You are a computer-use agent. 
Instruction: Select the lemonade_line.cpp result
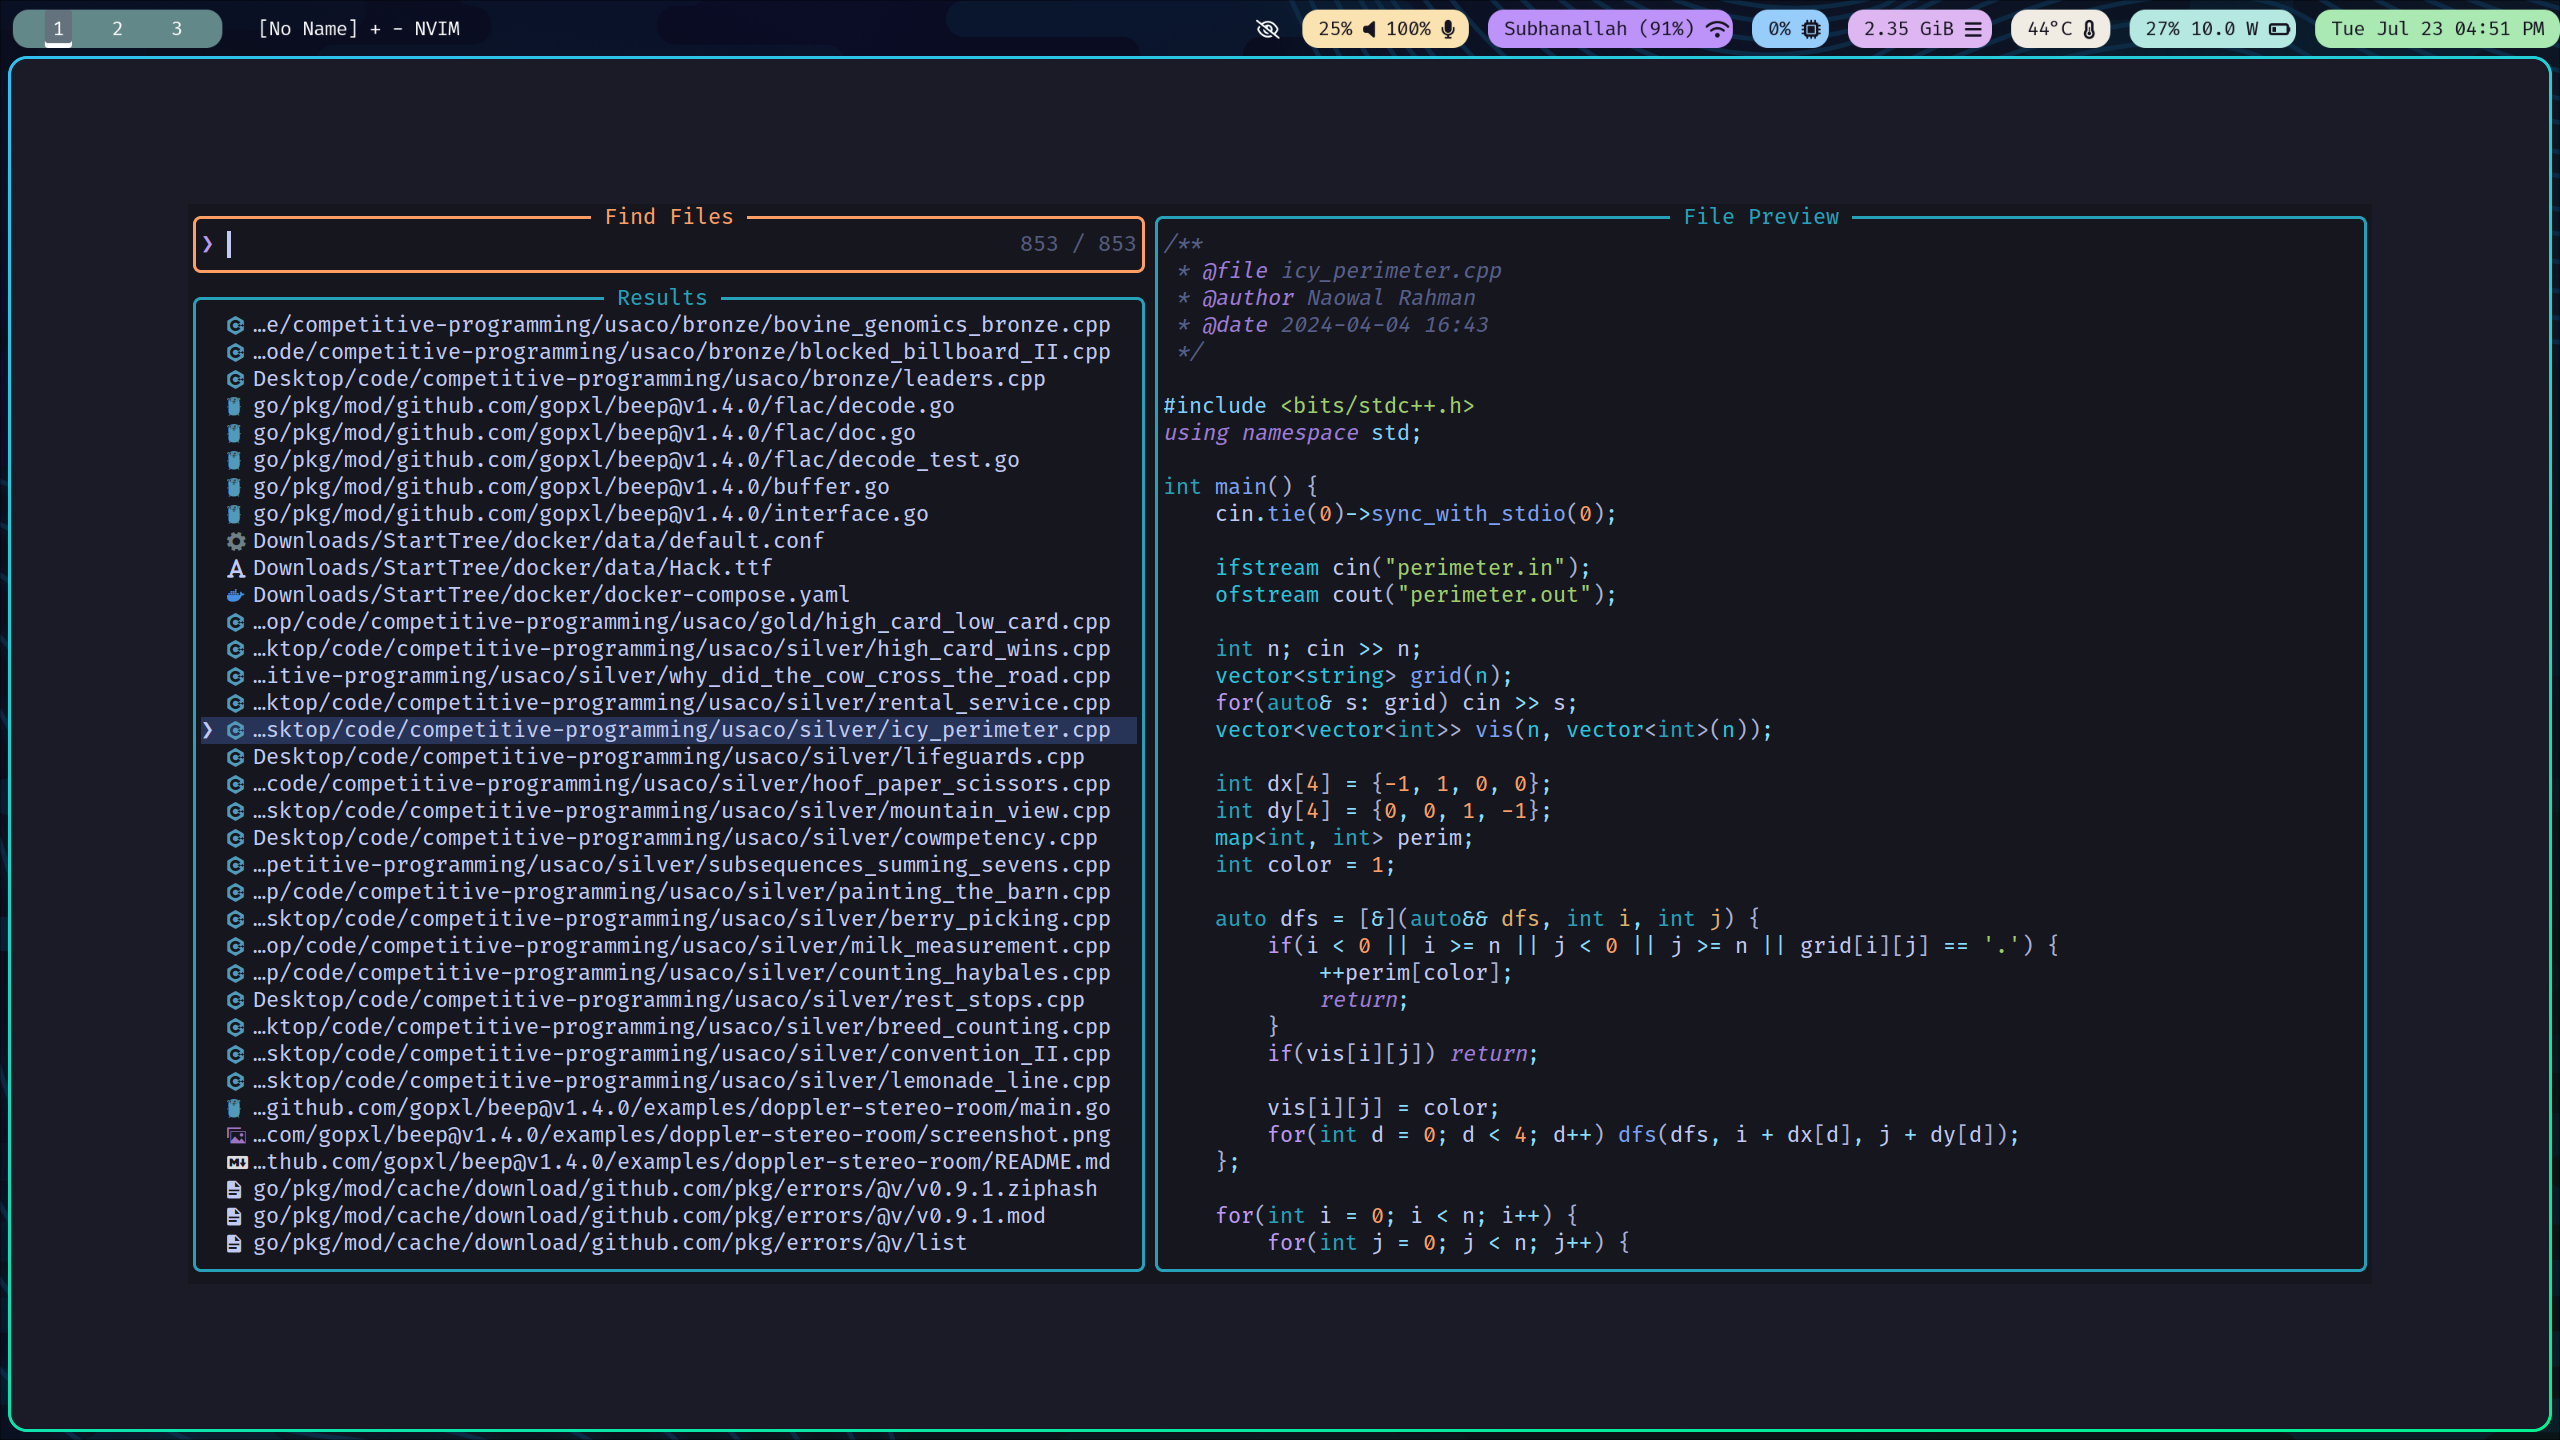(668, 1081)
